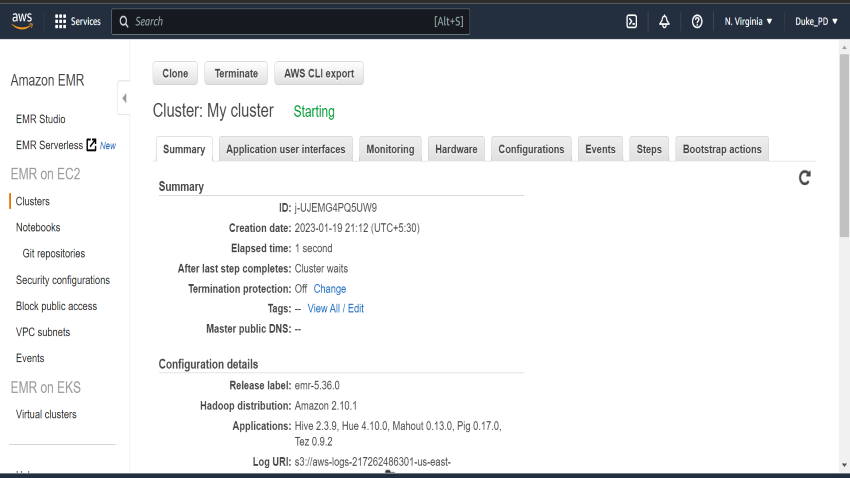Open EMR Serverless link
The width and height of the screenshot is (850, 478).
[x=49, y=145]
